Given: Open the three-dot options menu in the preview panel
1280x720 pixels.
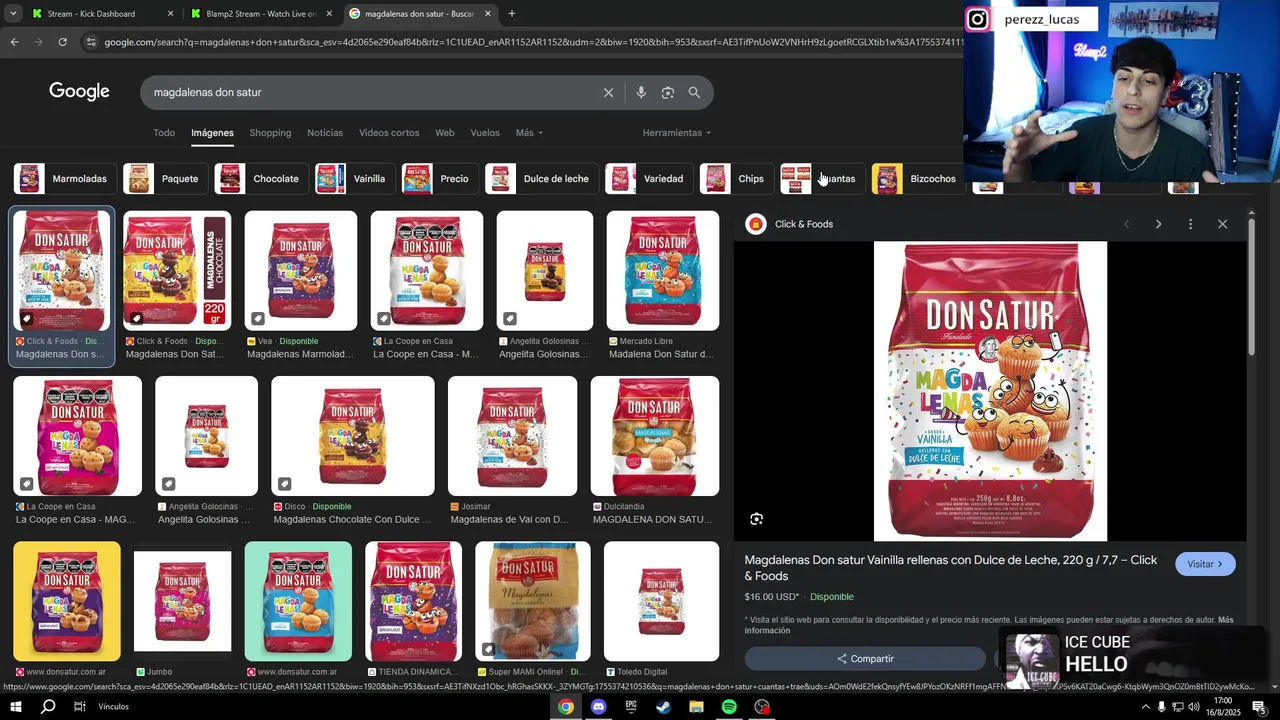Looking at the screenshot, I should [1190, 224].
